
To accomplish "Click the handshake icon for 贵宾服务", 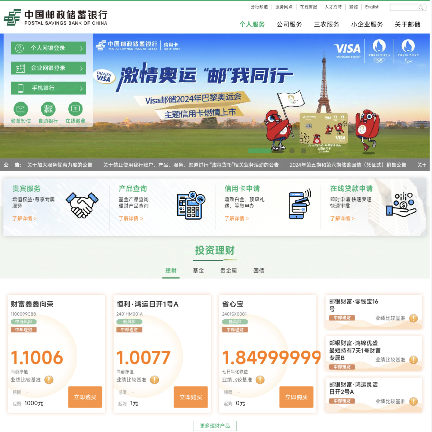I will point(82,205).
